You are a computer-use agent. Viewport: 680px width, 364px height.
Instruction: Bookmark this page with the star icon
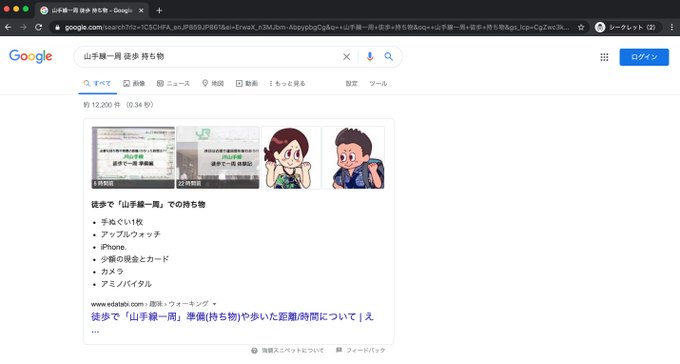click(x=581, y=27)
